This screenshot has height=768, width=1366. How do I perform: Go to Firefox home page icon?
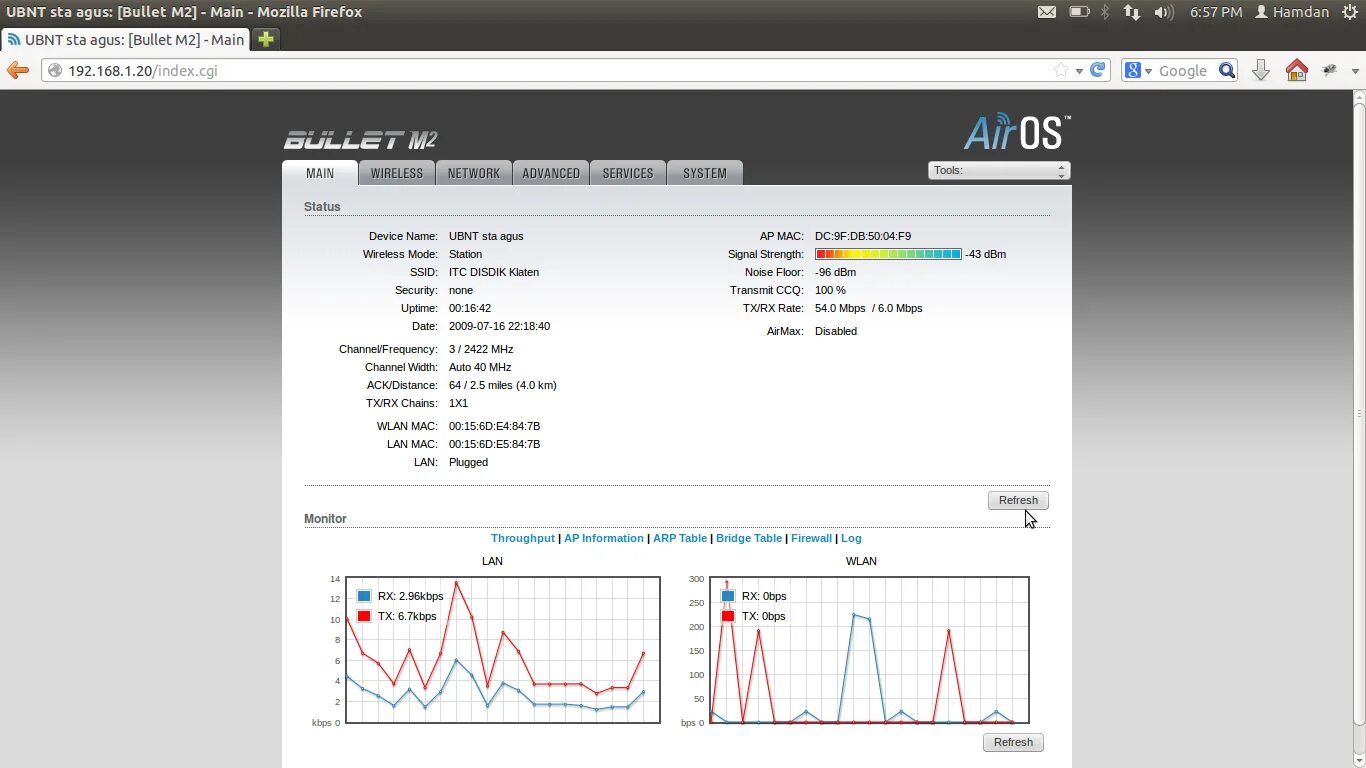pyautogui.click(x=1296, y=70)
